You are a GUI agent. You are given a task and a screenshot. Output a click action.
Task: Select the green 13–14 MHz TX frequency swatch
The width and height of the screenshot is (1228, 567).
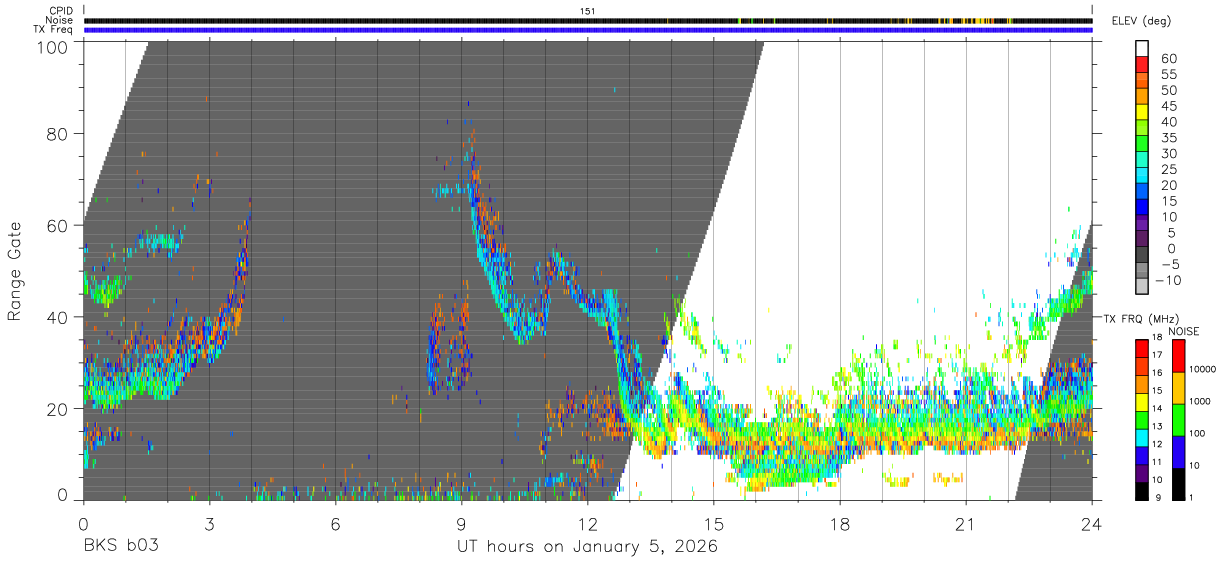(1142, 419)
